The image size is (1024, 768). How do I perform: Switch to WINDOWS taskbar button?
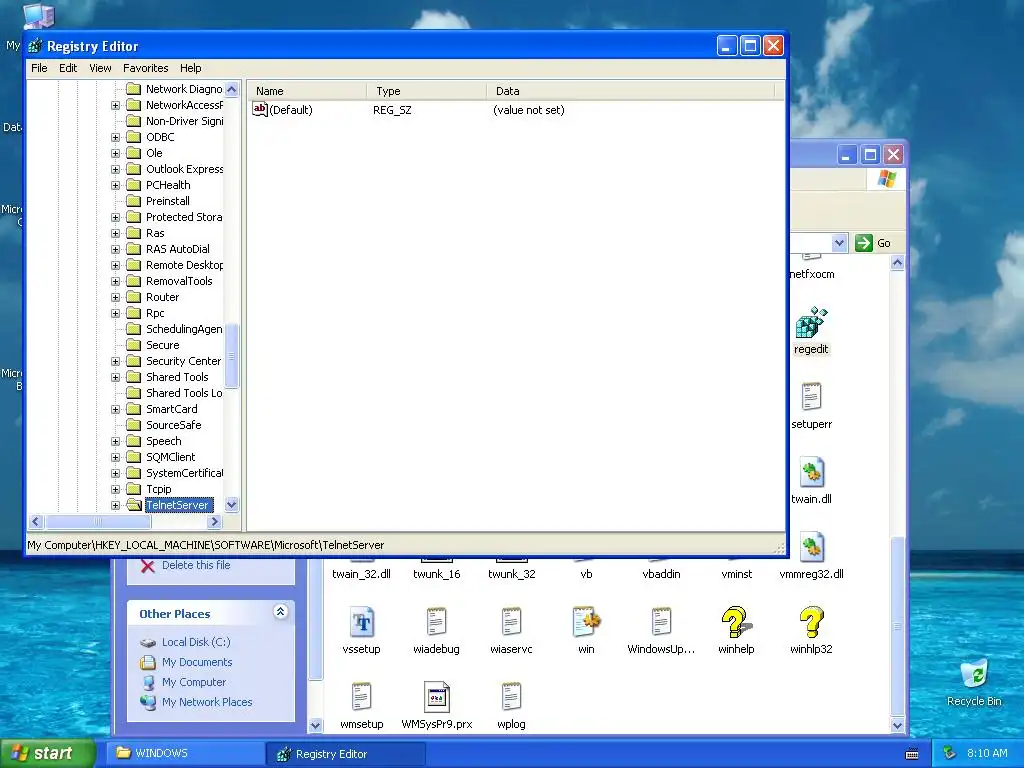tap(184, 753)
